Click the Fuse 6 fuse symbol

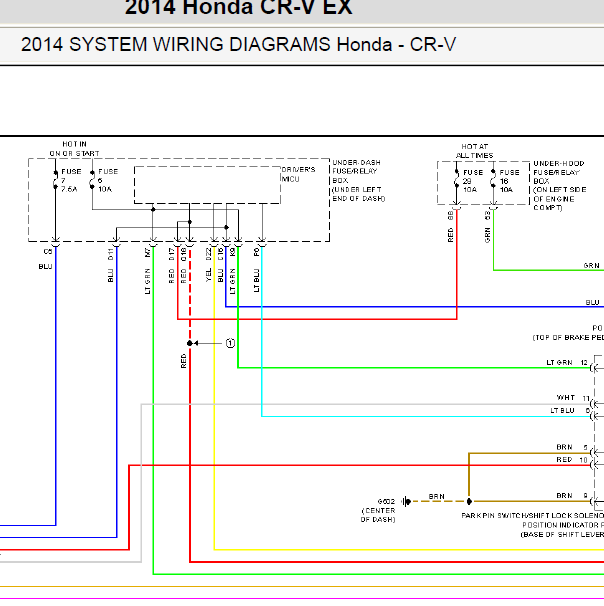[x=92, y=180]
